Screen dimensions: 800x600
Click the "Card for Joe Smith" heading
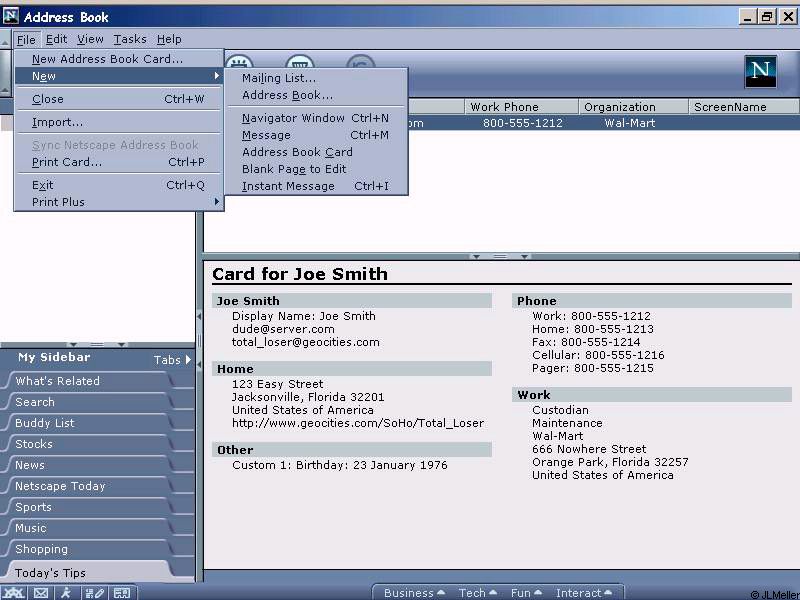click(x=300, y=274)
